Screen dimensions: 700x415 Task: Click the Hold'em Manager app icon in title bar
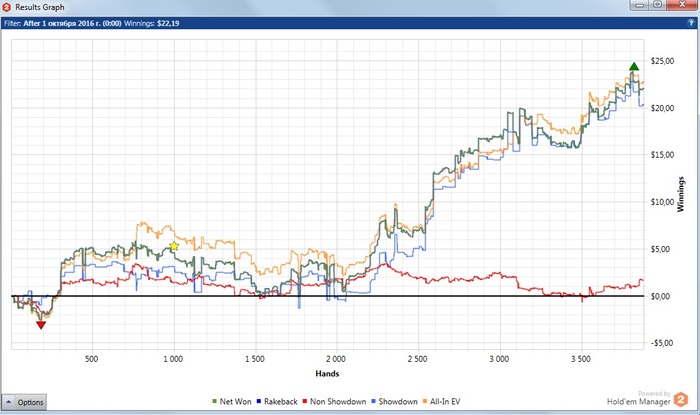(7, 7)
